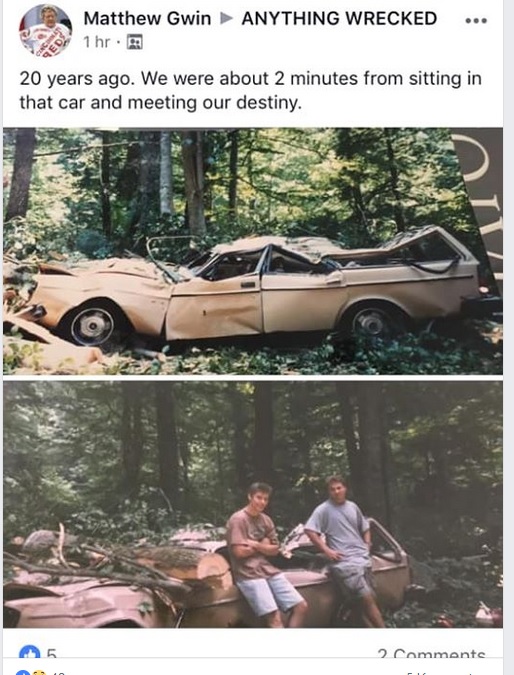
Task: Click the arrow between name and group
Action: [x=226, y=19]
